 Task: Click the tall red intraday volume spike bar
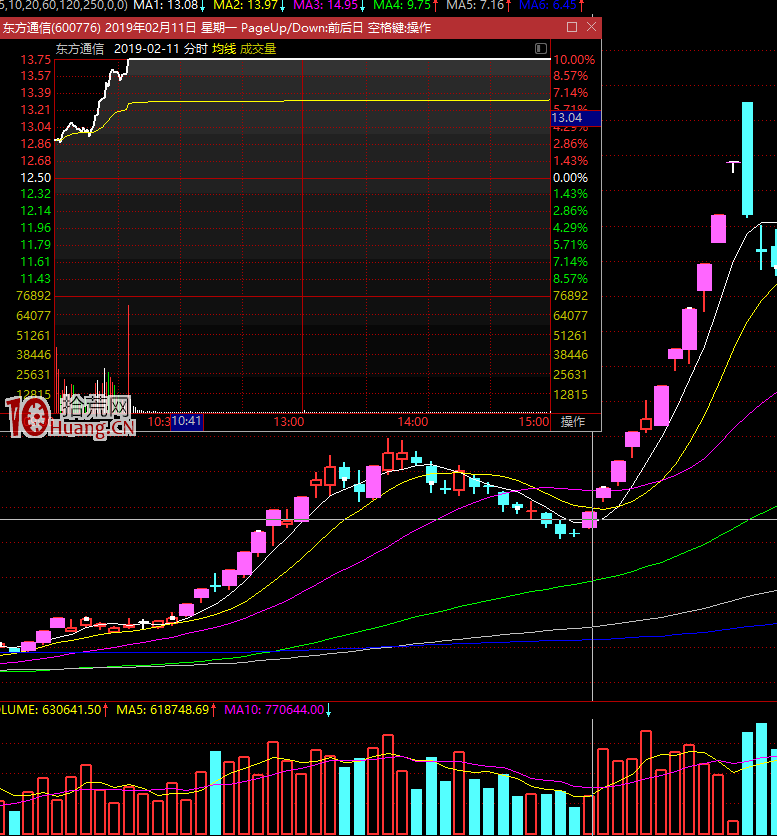point(129,358)
